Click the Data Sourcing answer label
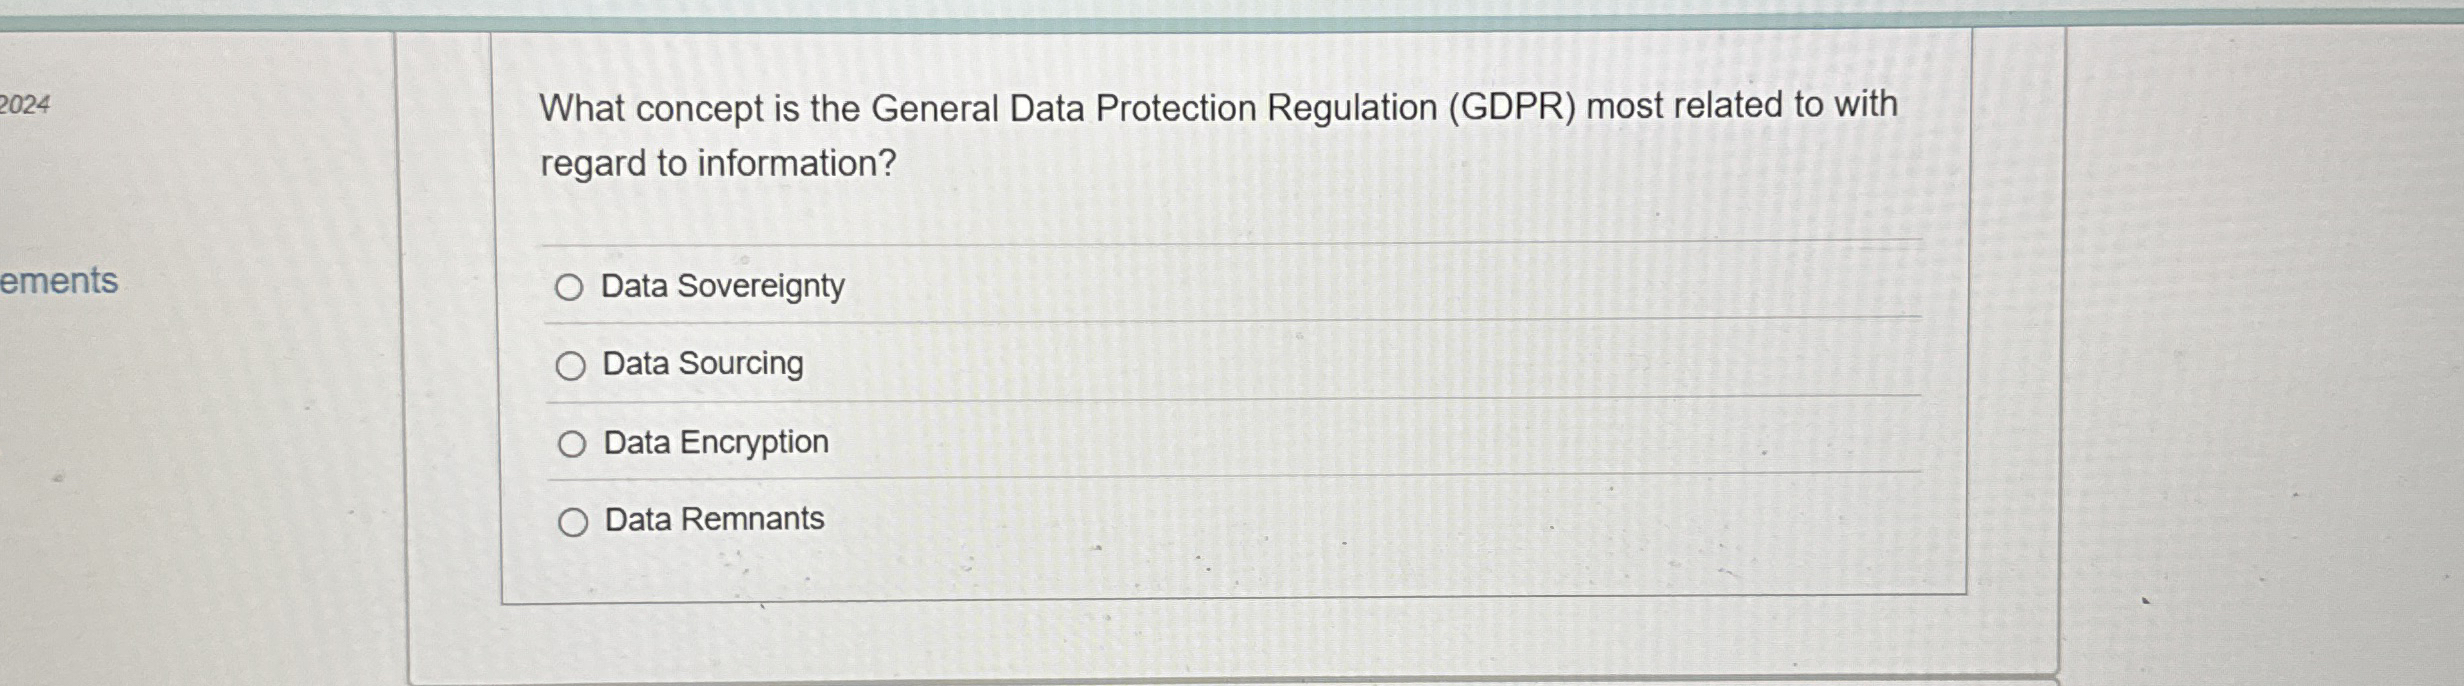This screenshot has height=686, width=2464. (701, 365)
